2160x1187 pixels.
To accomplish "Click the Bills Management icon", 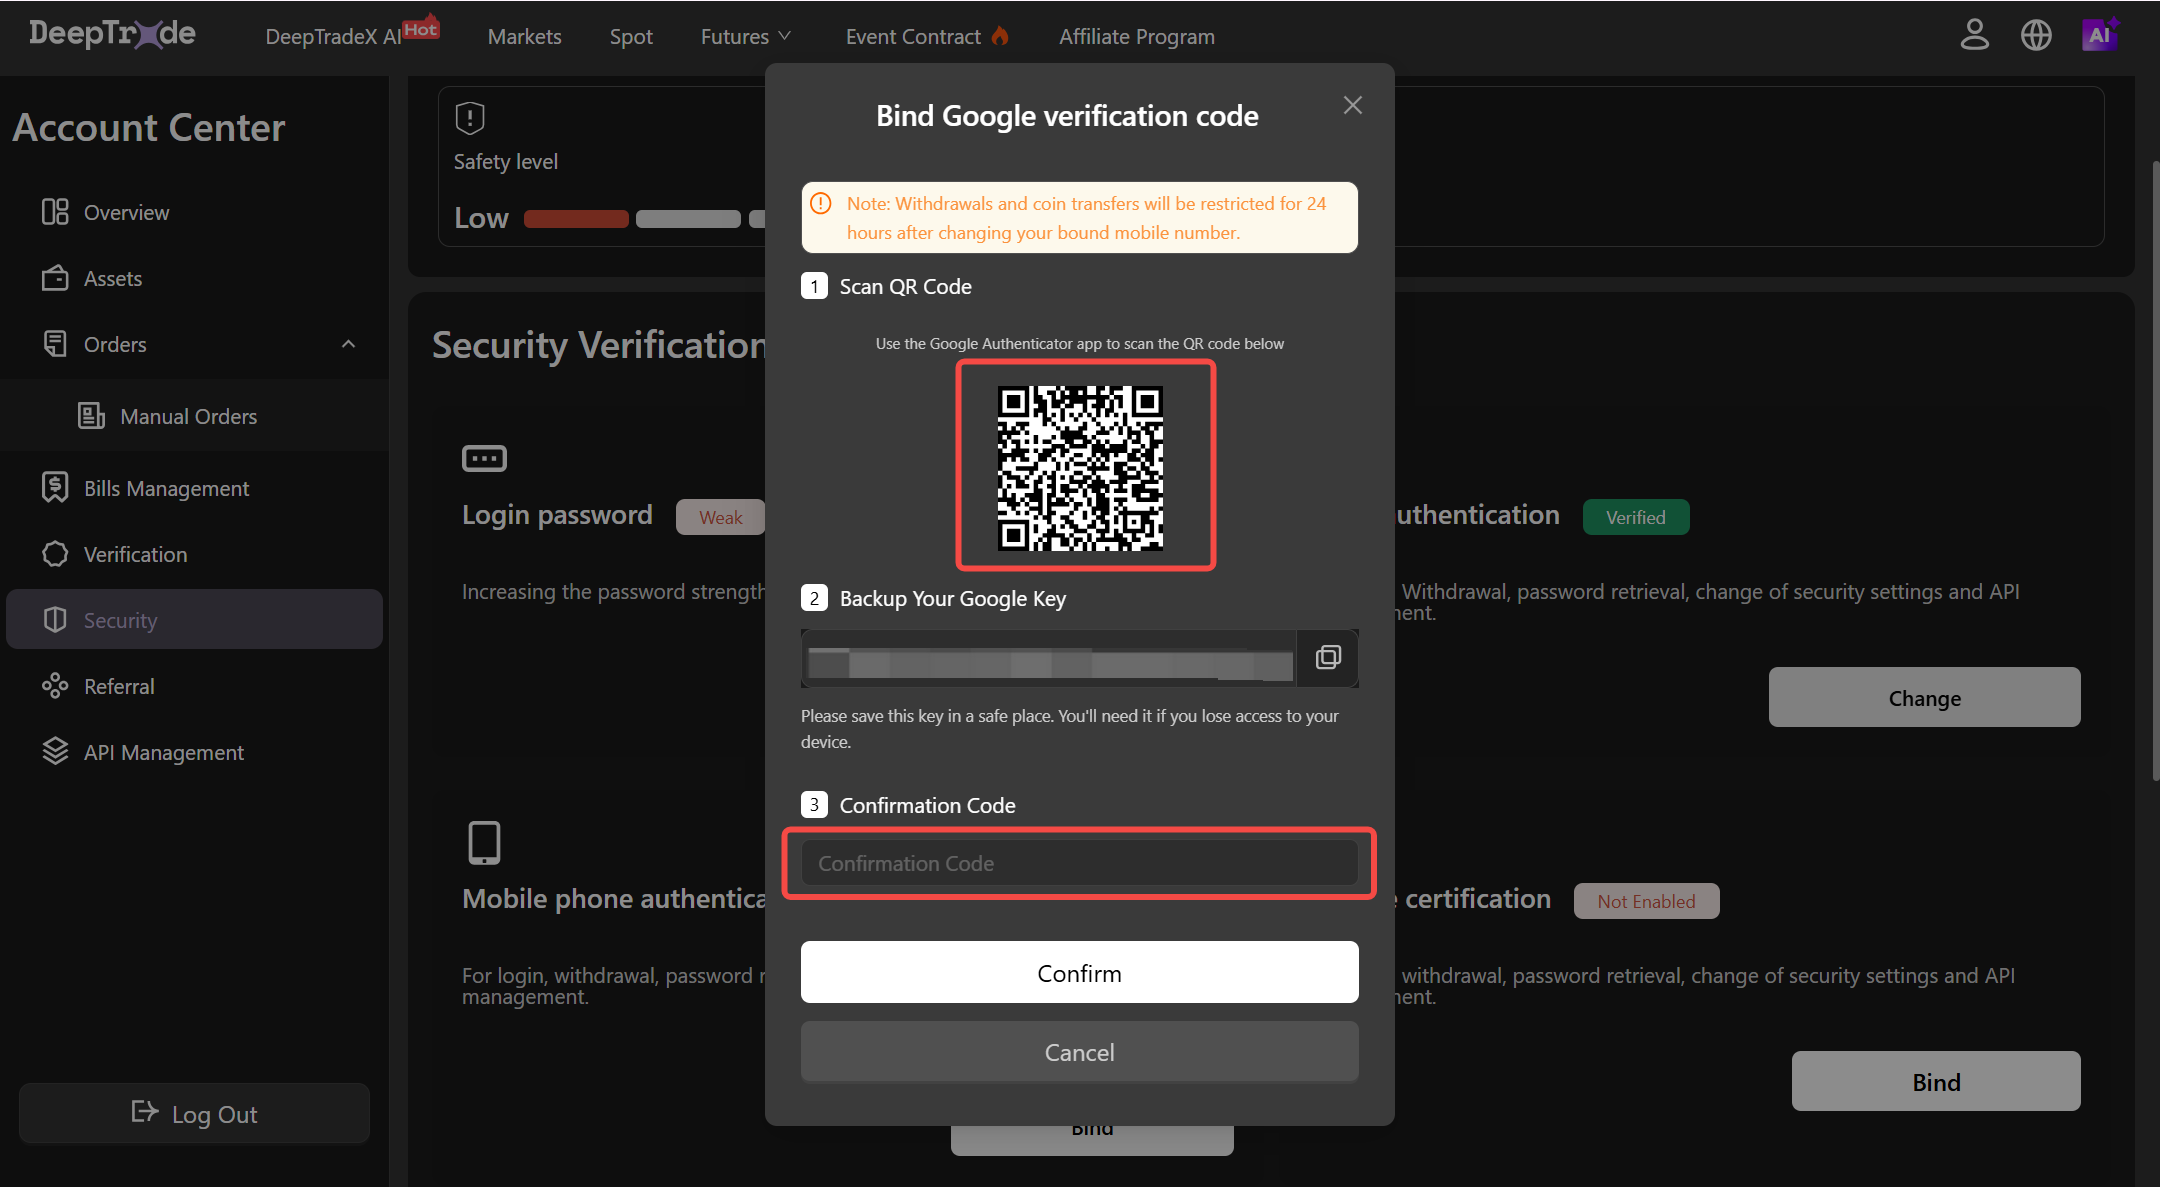I will (55, 487).
